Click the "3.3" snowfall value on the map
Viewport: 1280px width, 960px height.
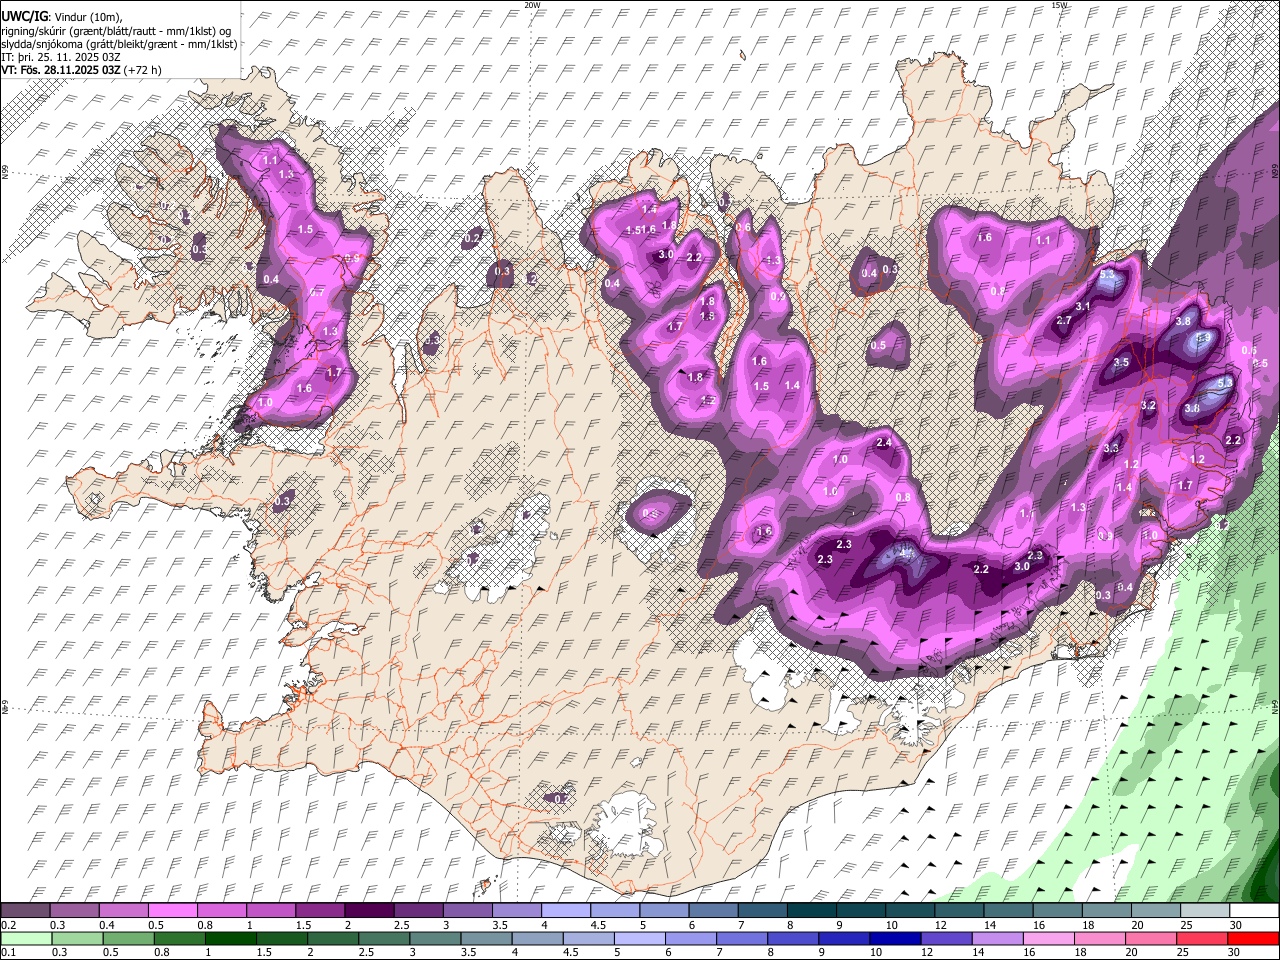pos(1111,448)
